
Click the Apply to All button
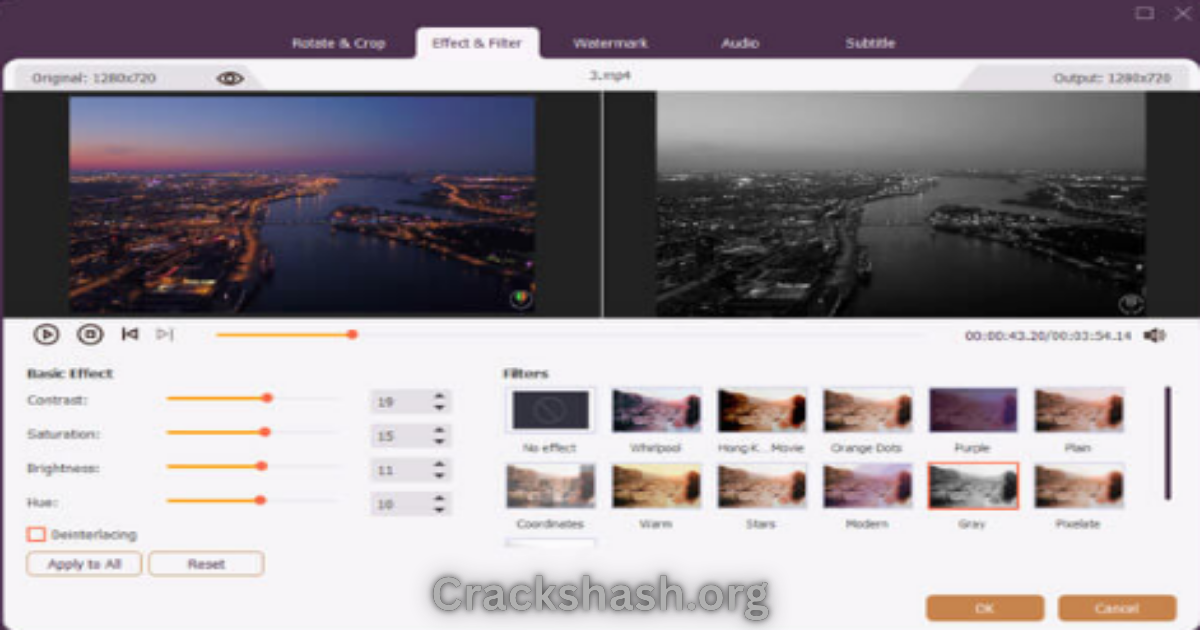(x=85, y=564)
